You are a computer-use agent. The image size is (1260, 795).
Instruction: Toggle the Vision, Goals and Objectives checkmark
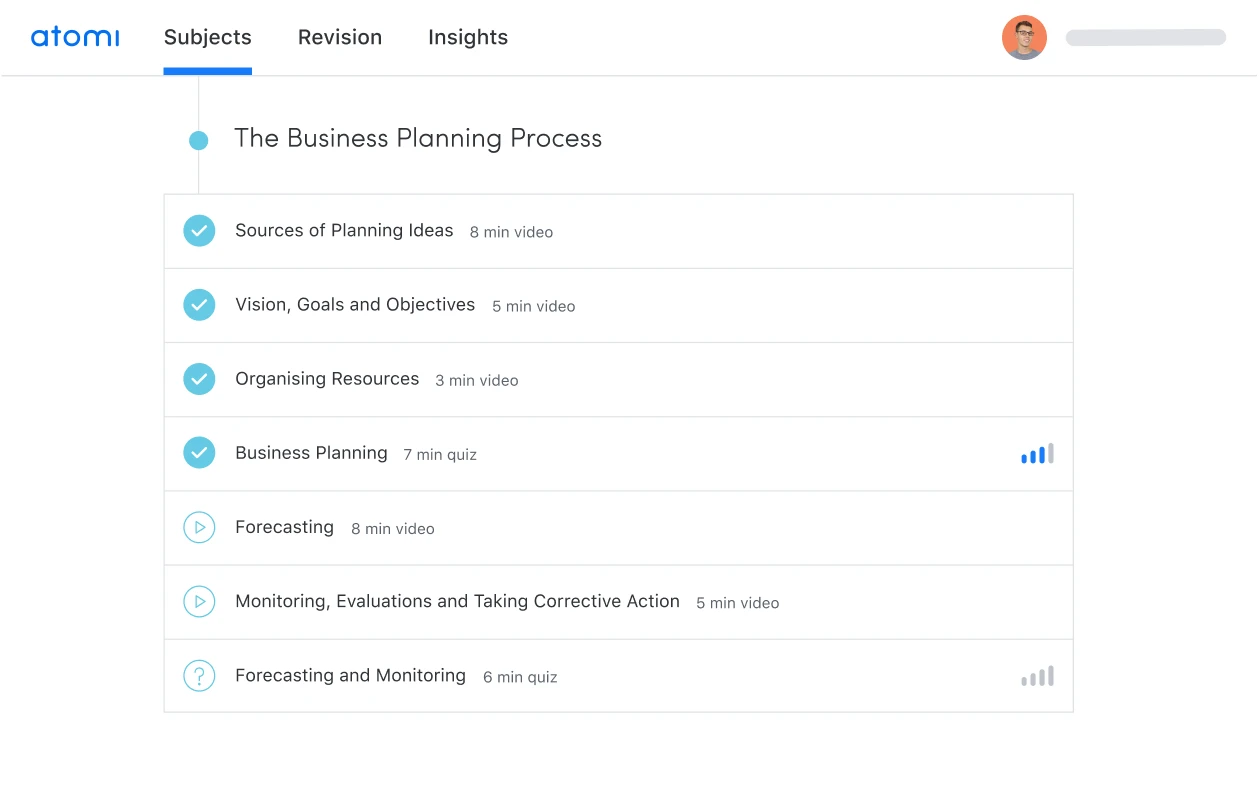point(199,305)
